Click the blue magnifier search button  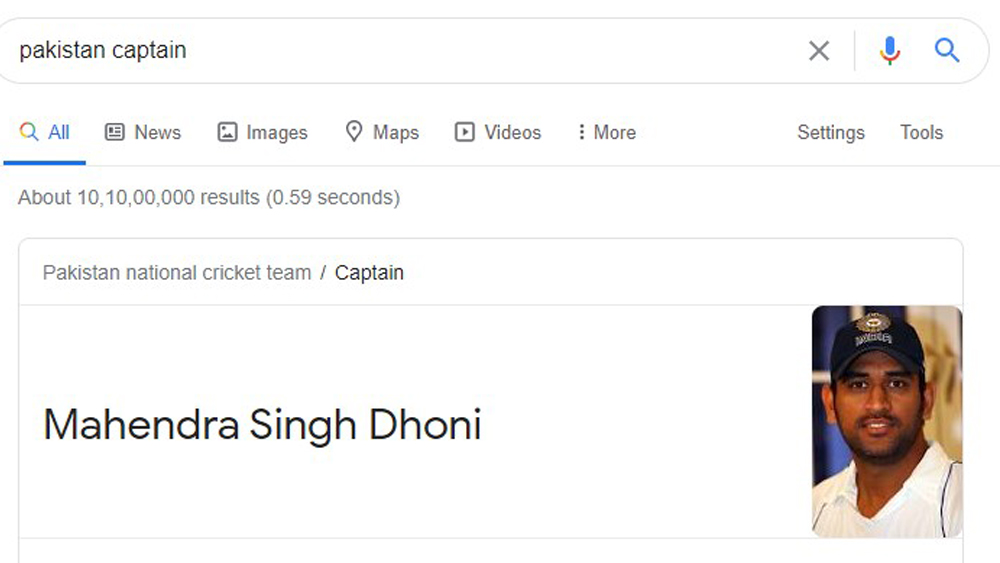(947, 51)
